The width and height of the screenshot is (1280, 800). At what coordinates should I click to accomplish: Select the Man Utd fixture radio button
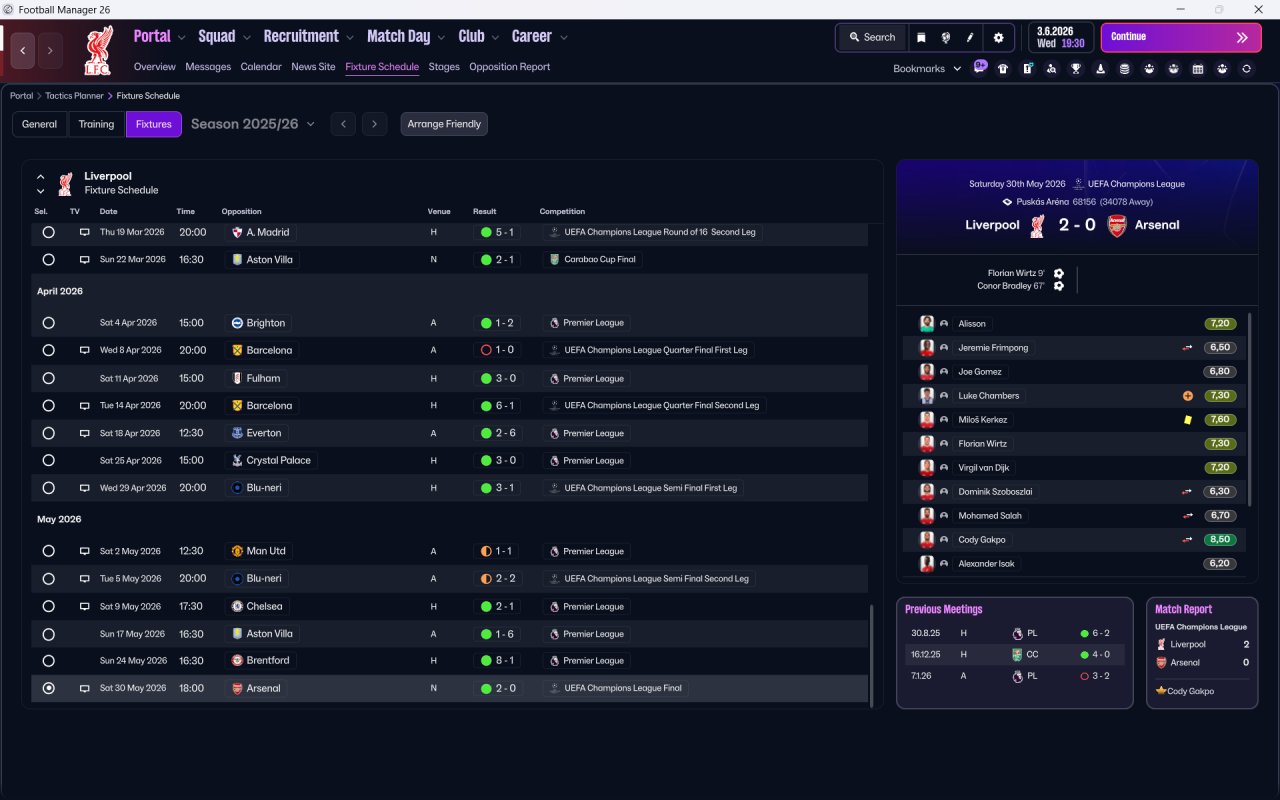pyautogui.click(x=48, y=551)
